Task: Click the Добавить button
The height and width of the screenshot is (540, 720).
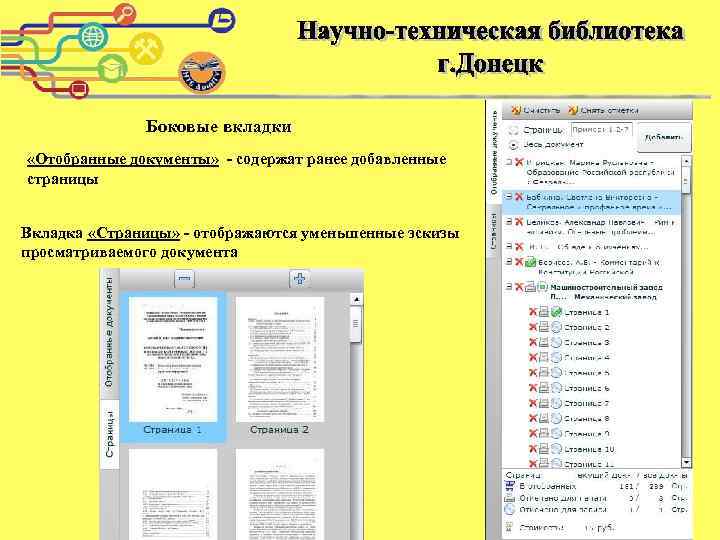Action: (664, 137)
